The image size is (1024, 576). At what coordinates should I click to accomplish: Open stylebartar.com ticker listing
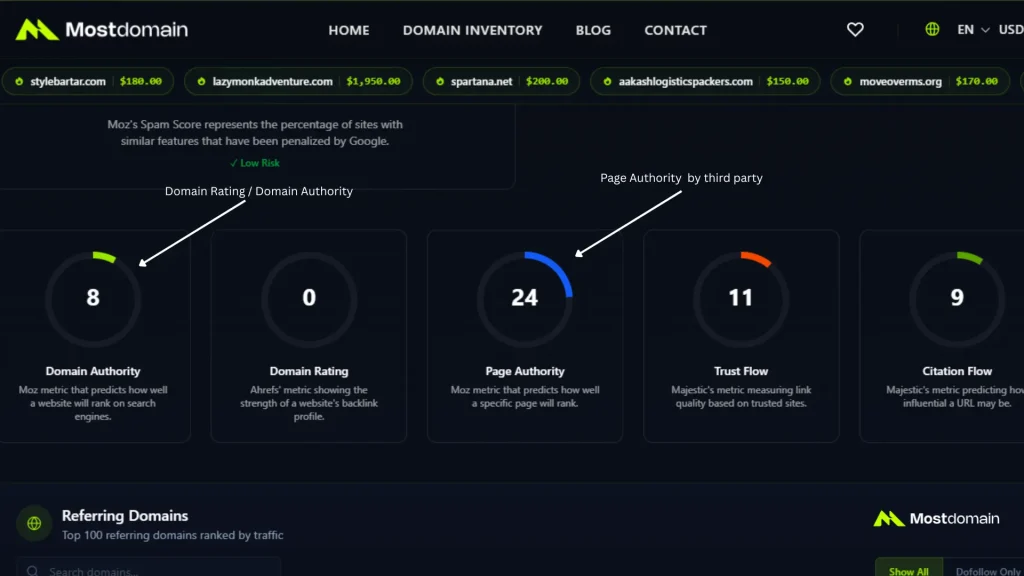click(x=88, y=81)
